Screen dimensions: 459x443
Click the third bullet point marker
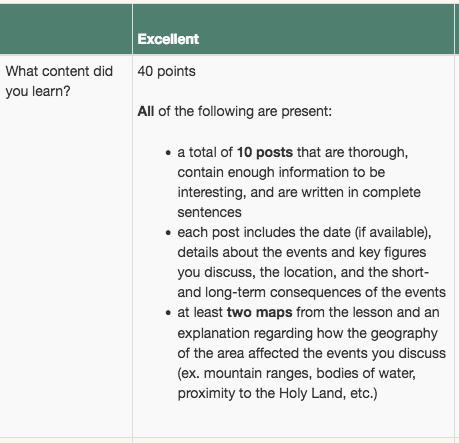pos(168,313)
